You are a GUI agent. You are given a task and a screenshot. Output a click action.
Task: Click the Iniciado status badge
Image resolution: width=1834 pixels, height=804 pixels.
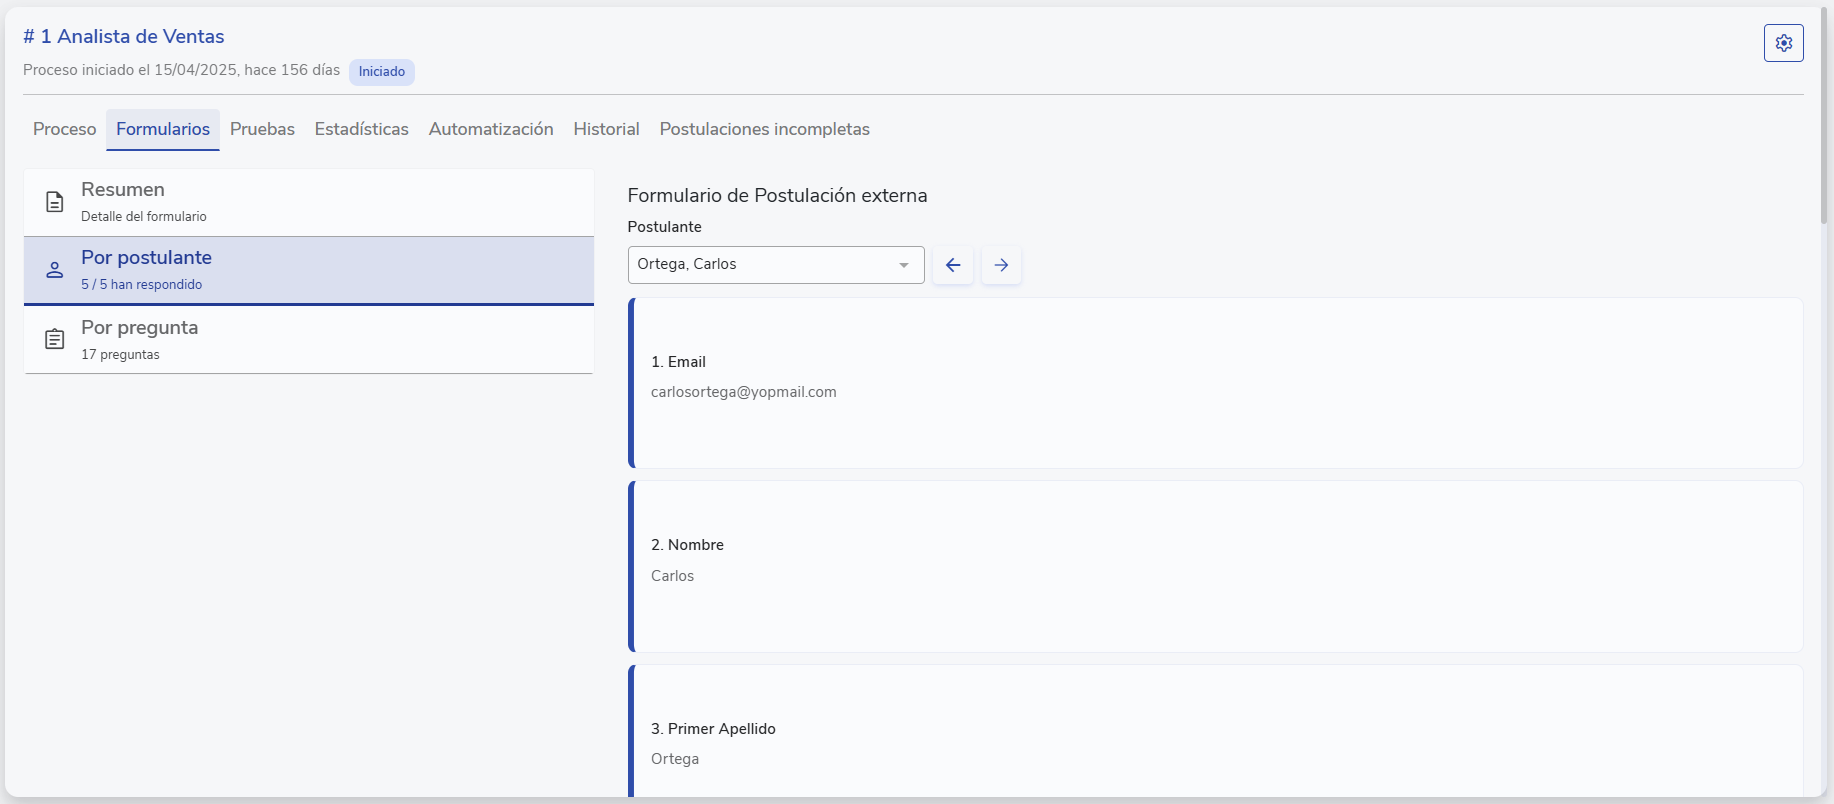click(381, 72)
